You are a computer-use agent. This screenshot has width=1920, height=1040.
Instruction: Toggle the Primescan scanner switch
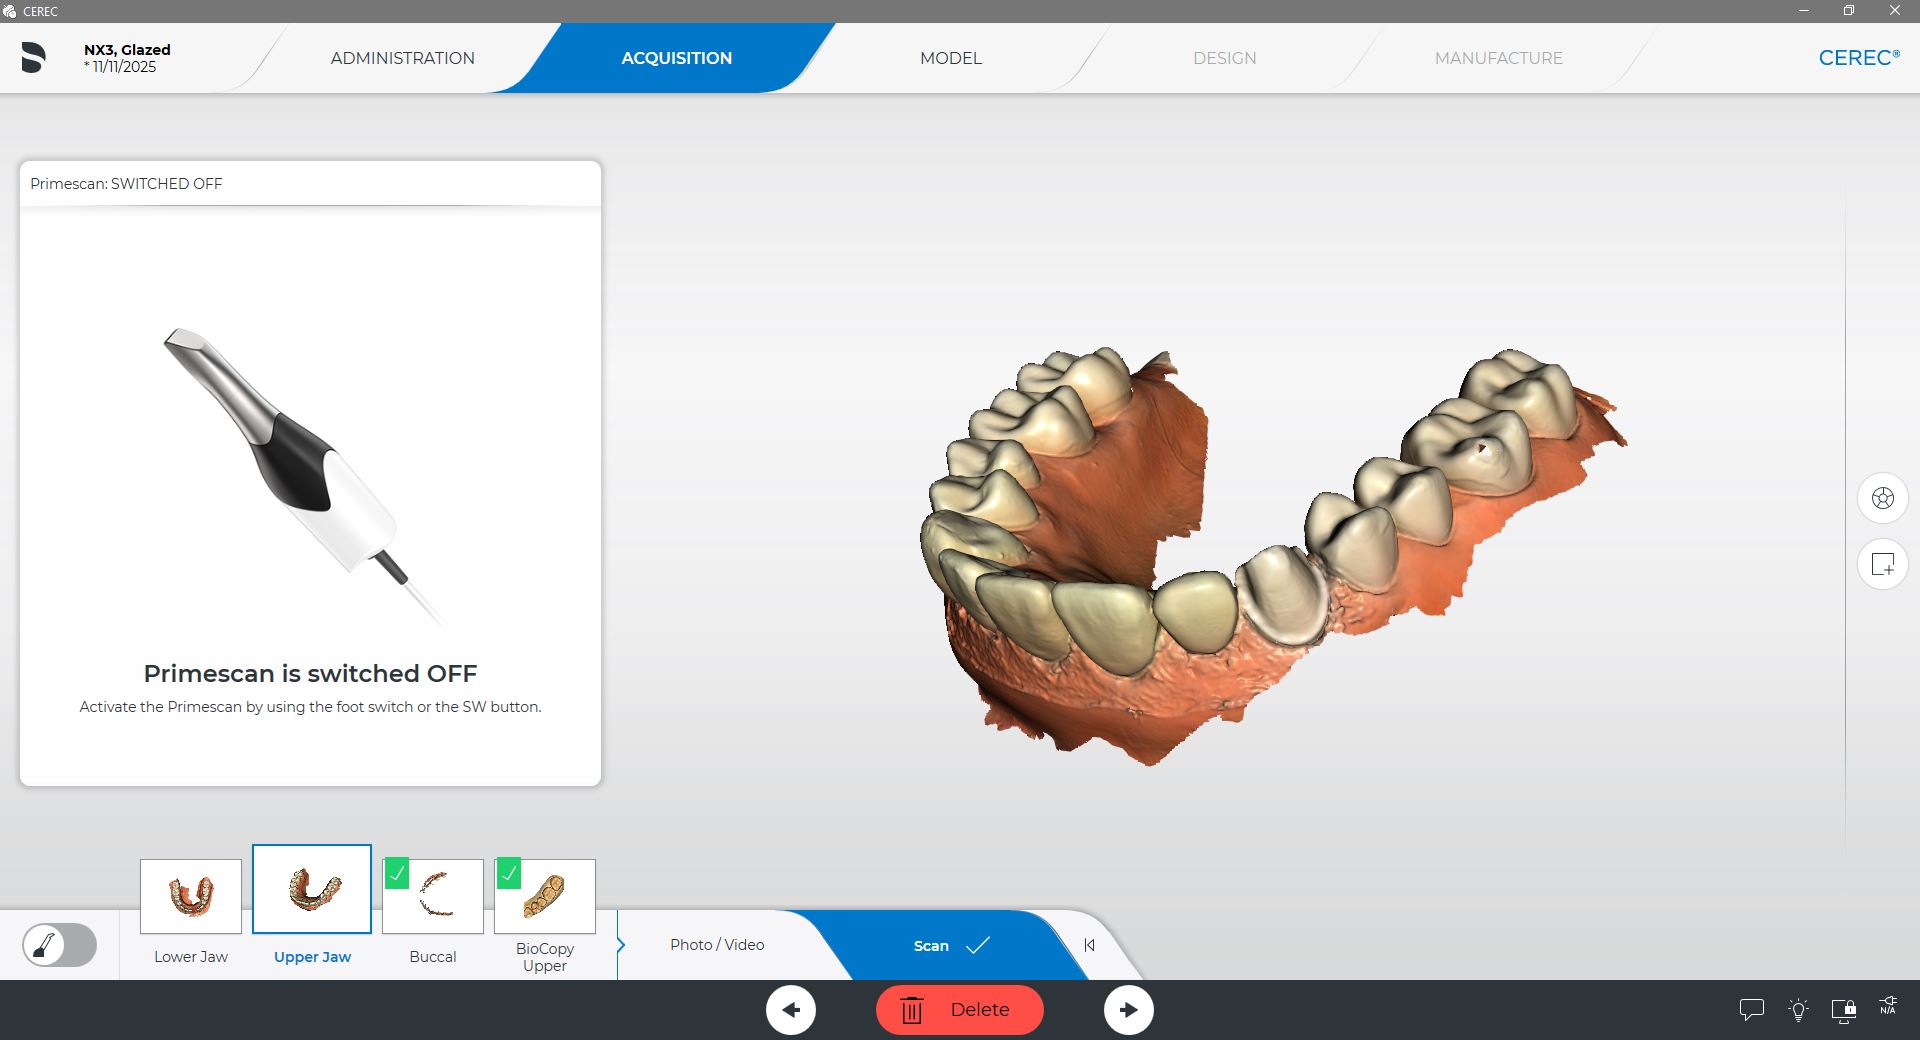[60, 945]
